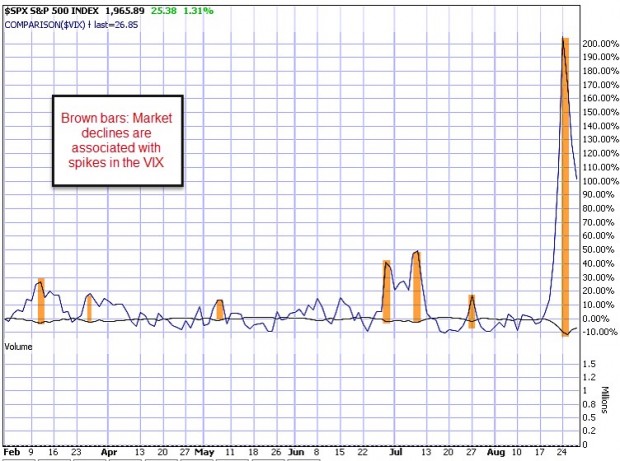Click the 0.2 volume axis label
Viewport: 620px width, 461px height.
[589, 431]
